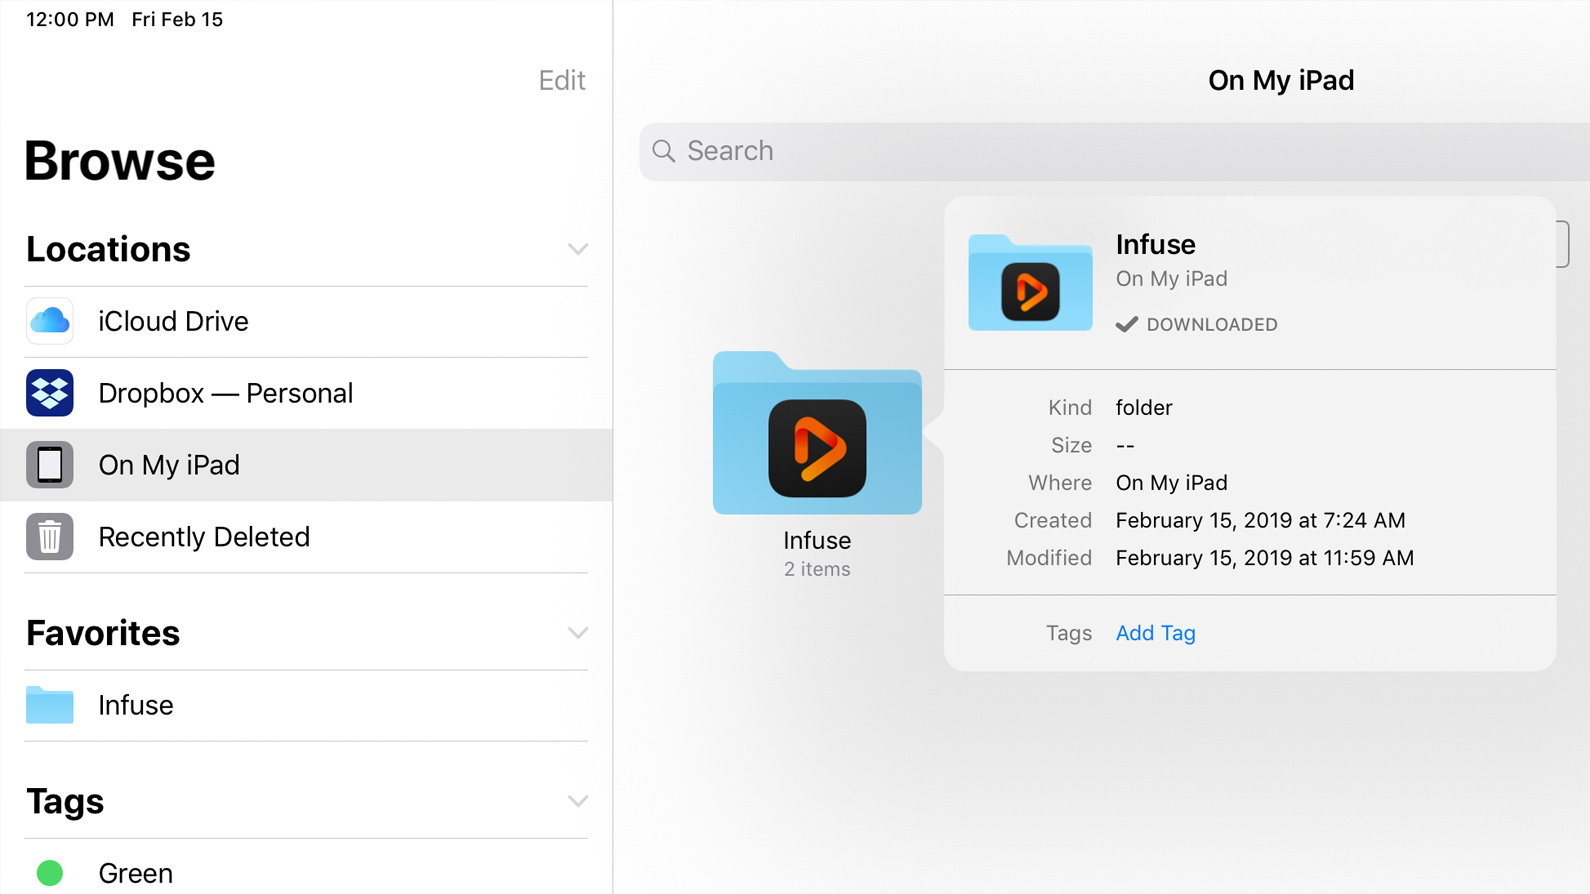
Task: Select On My iPad location
Action: click(306, 465)
